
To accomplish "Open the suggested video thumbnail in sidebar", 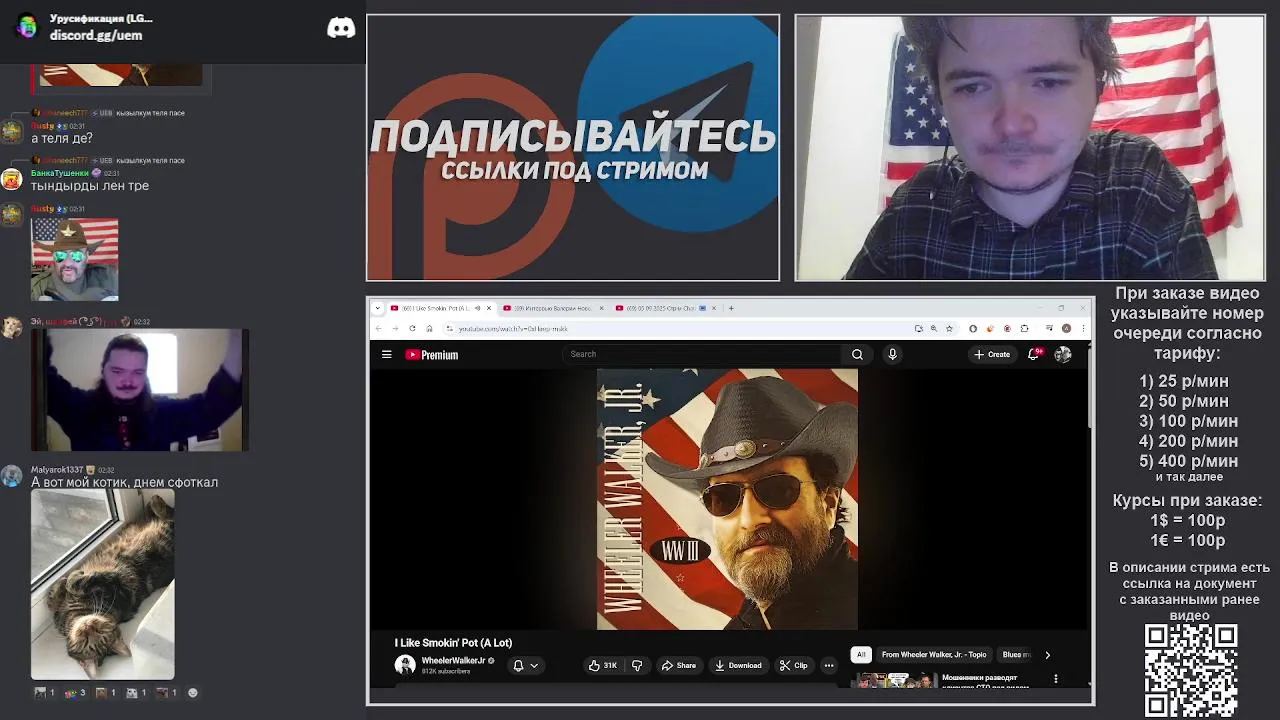I will click(x=895, y=680).
